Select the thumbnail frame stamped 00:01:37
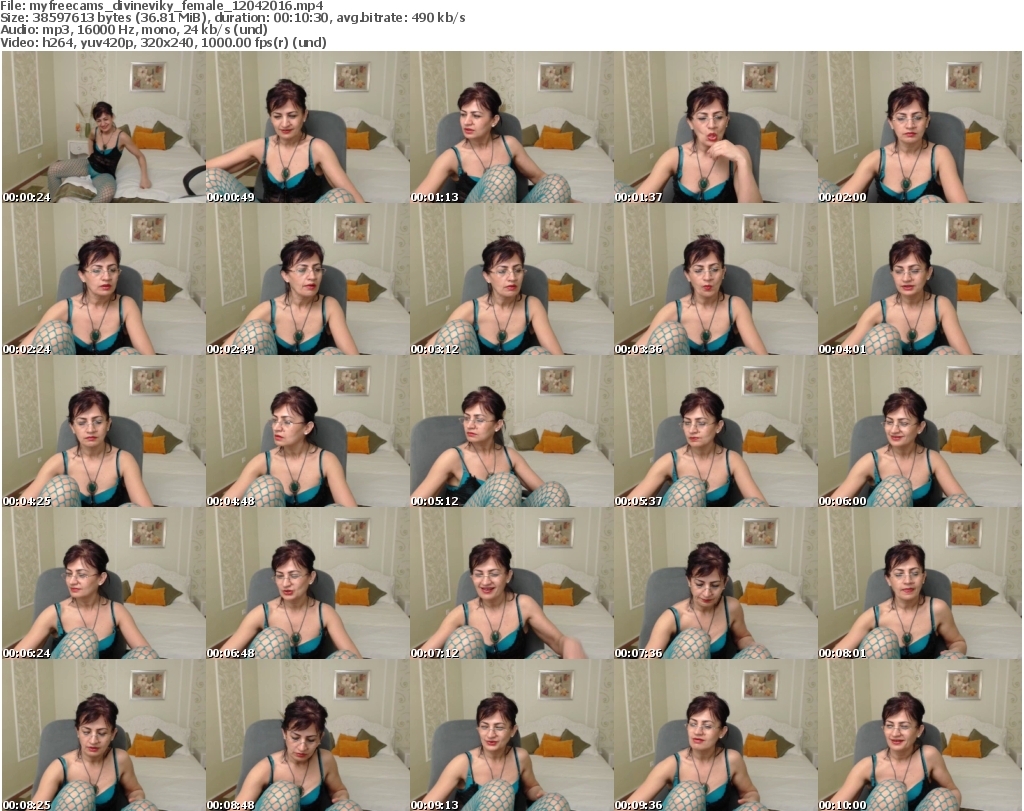1024x811 pixels. pos(715,127)
